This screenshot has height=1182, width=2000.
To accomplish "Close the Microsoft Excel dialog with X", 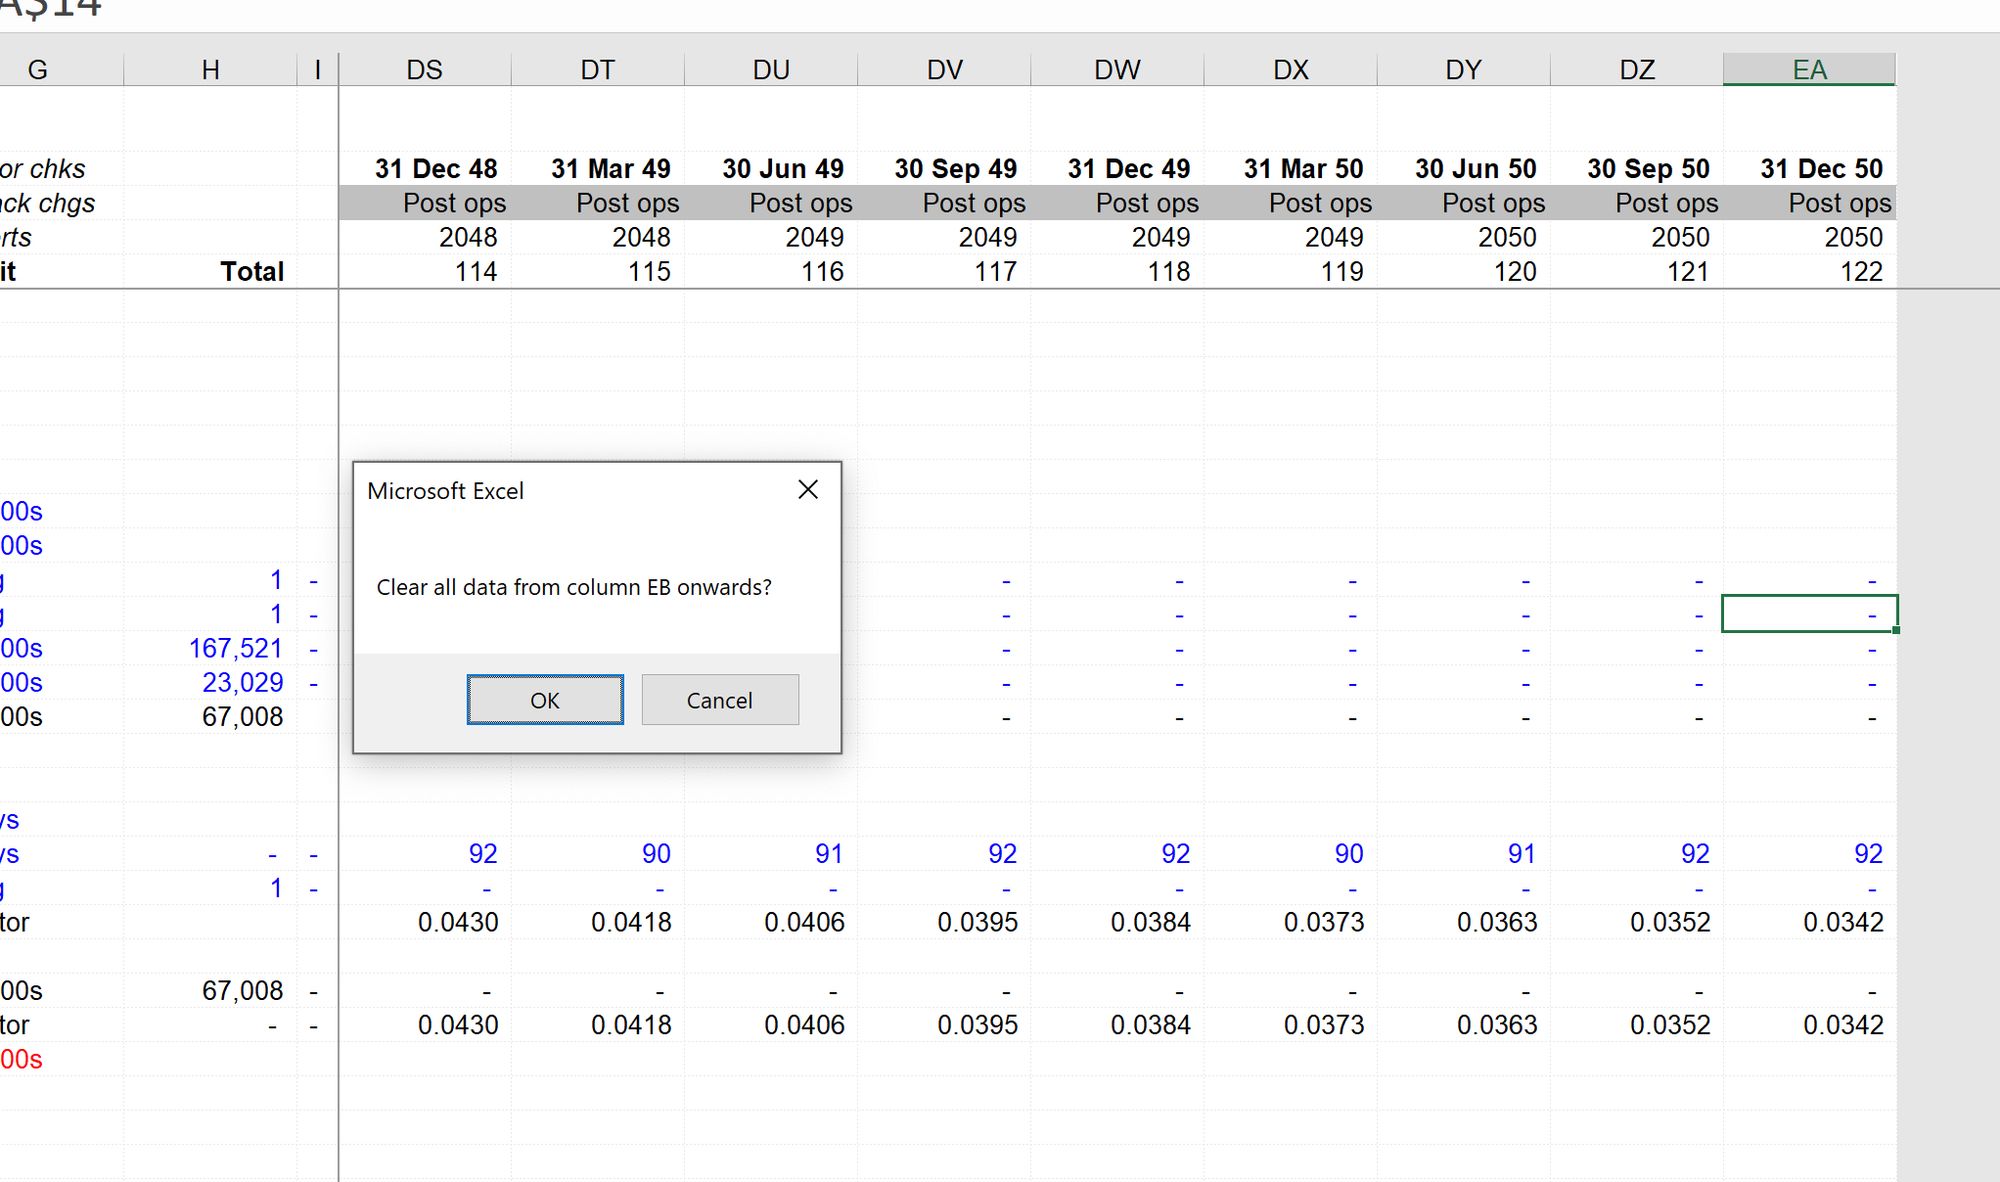I will pyautogui.click(x=808, y=490).
